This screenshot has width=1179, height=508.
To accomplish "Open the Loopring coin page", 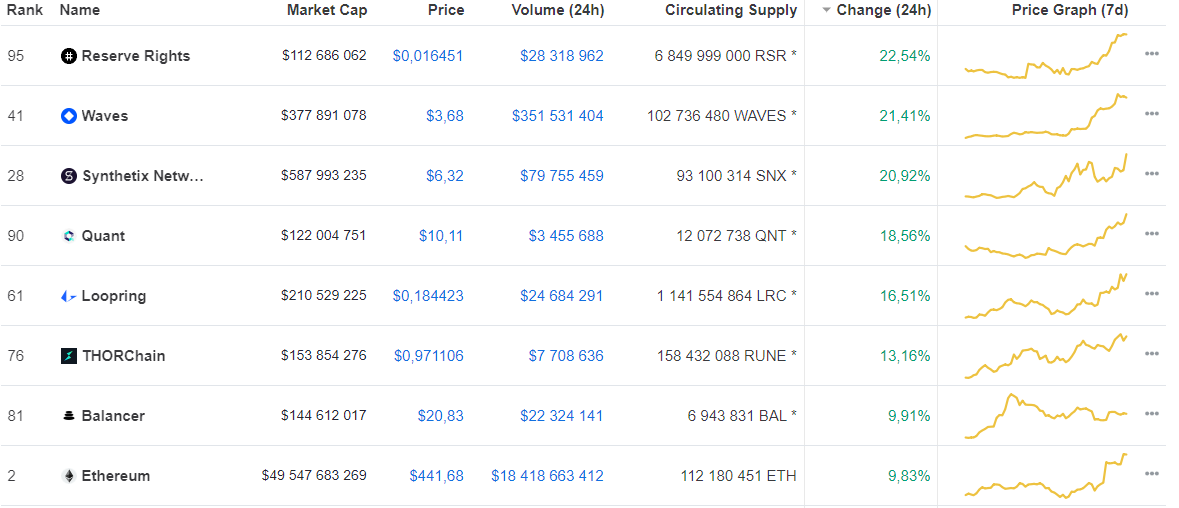I will click(114, 296).
